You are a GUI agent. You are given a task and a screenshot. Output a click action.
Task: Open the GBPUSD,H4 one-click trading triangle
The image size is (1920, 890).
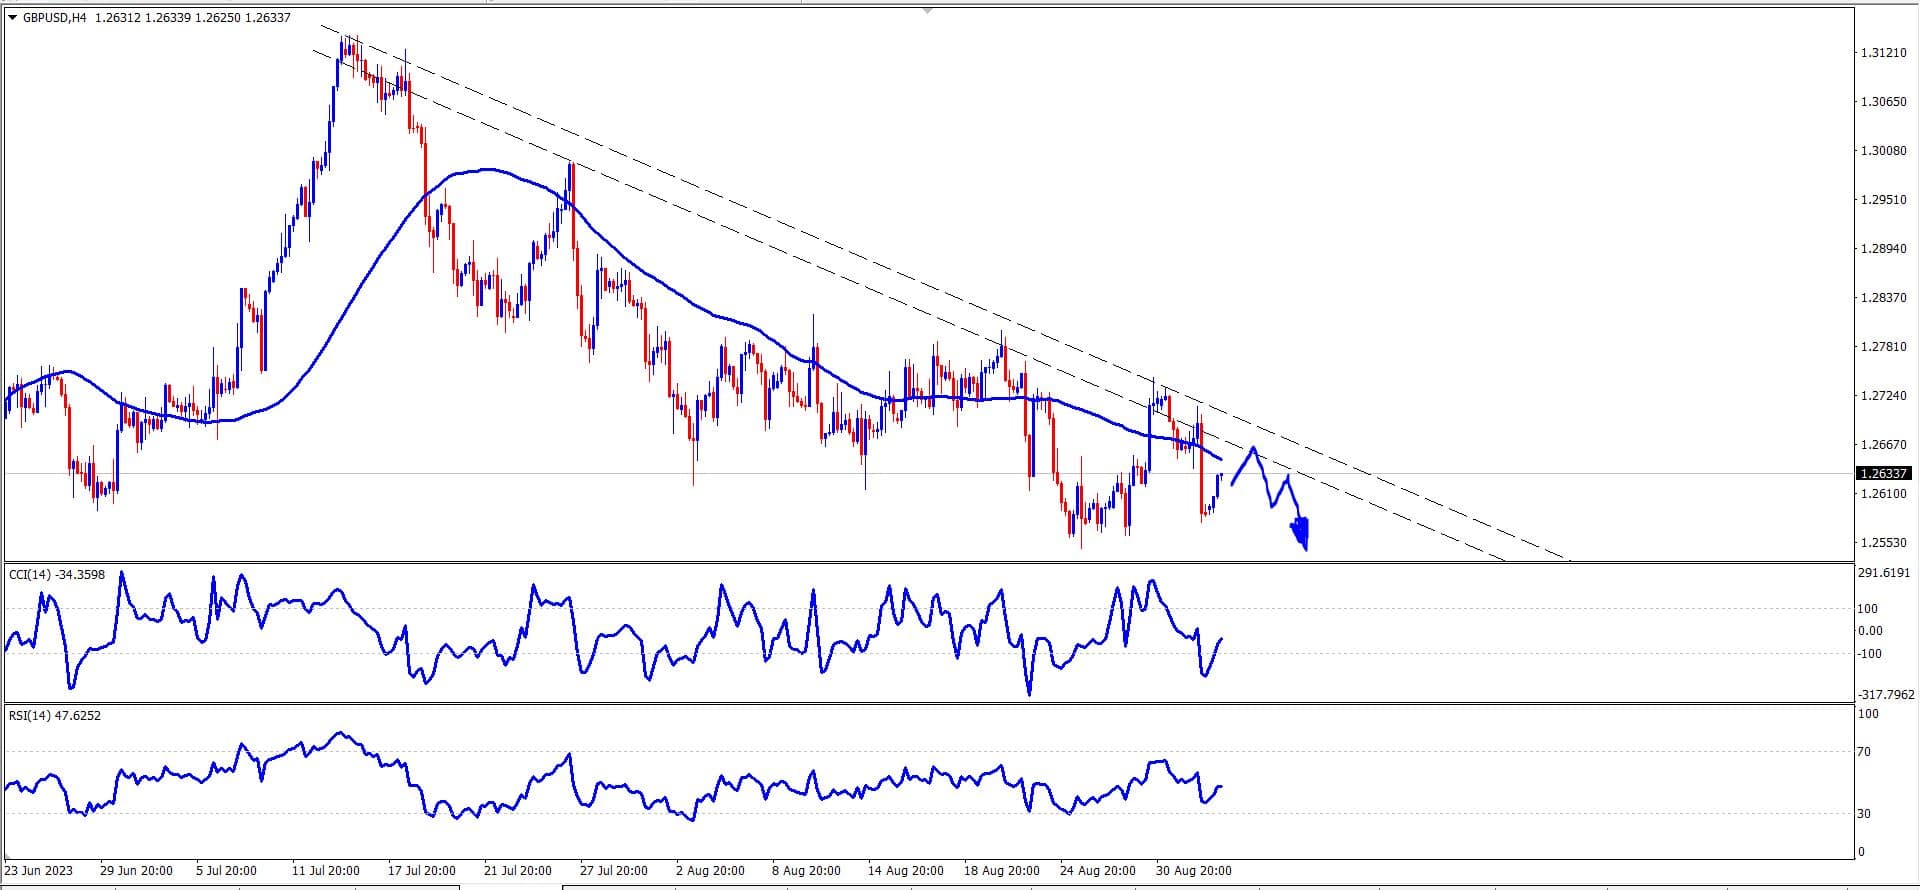(12, 17)
